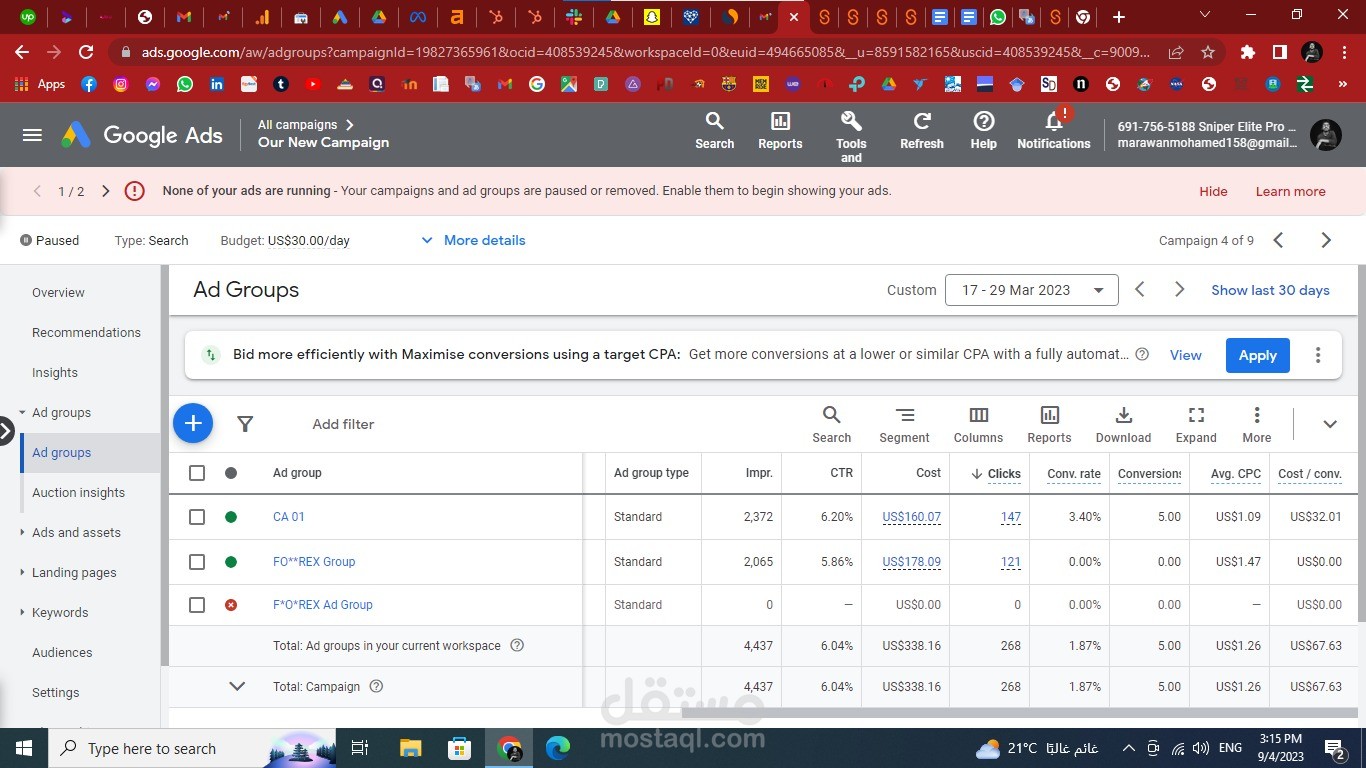Click the blue plus button to add ad group
Viewport: 1366px width, 768px height.
tap(193, 423)
